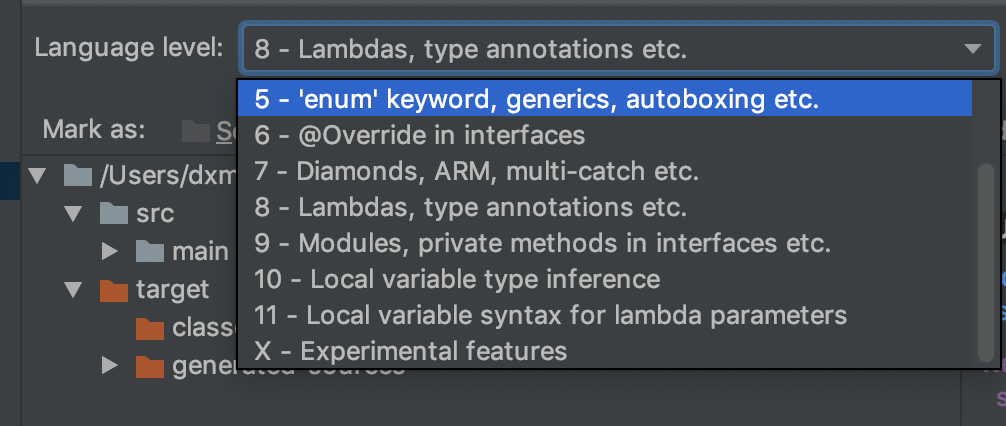Collapse the /Users root folder node

pyautogui.click(x=38, y=176)
